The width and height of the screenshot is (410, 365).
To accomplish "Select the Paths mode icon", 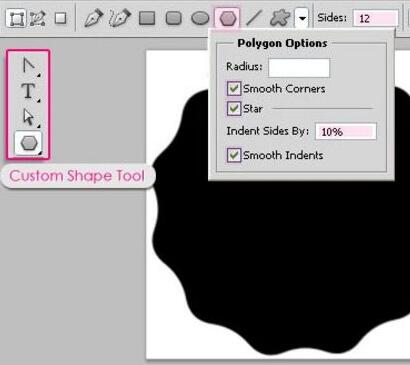I will click(37, 18).
